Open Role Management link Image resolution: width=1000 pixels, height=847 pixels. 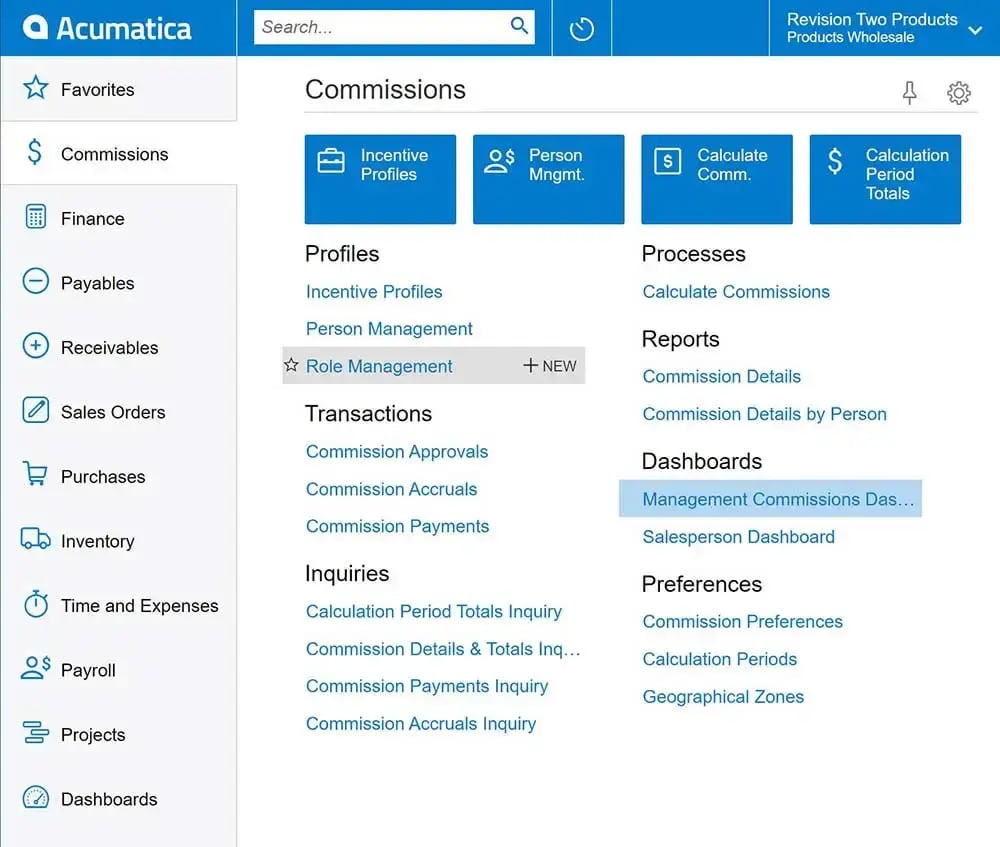pyautogui.click(x=379, y=366)
